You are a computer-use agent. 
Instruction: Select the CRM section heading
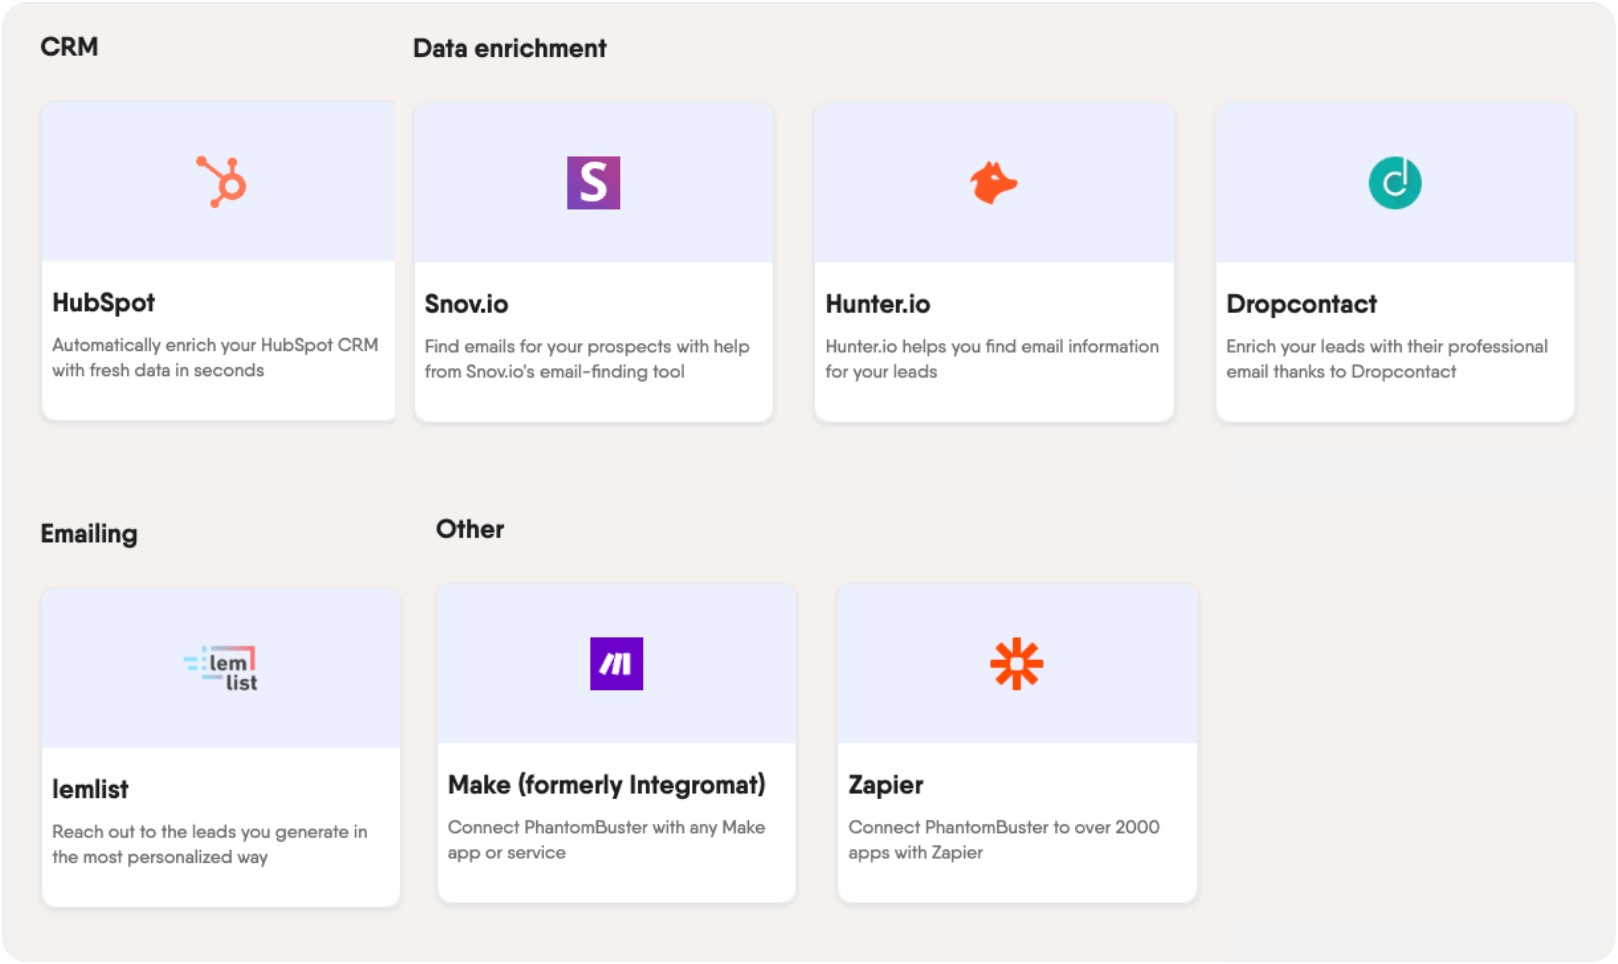point(69,47)
